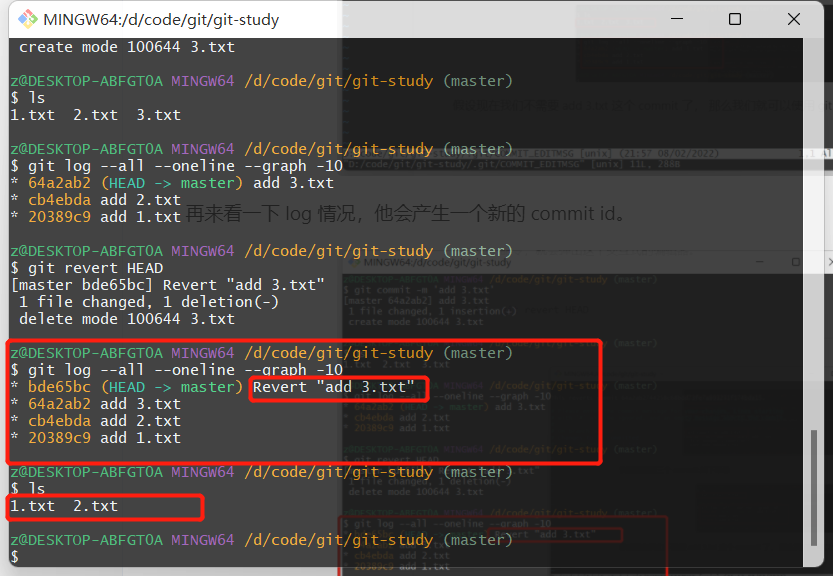833x576 pixels.
Task: Click the window title MINGW64:/d/code/git/git-study
Action: pyautogui.click(x=161, y=20)
